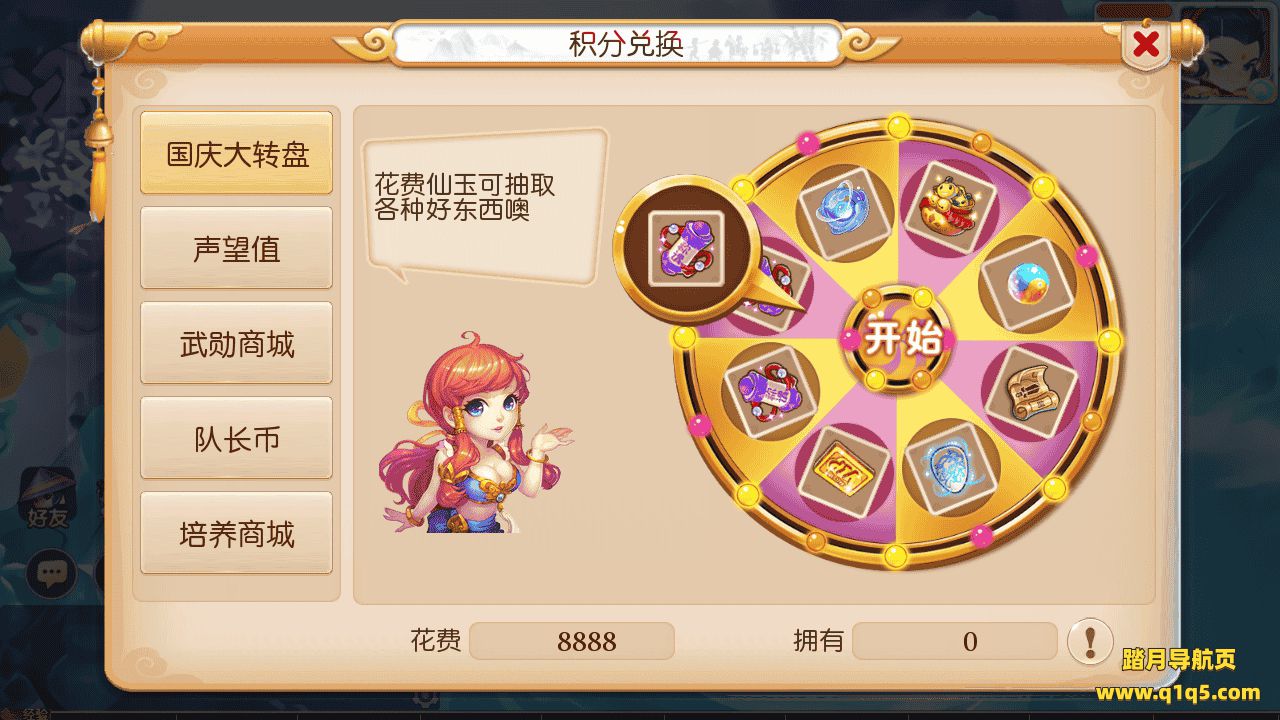Screen dimensions: 1280x720
Task: Select the 国庆大转盘 tab
Action: (x=236, y=154)
